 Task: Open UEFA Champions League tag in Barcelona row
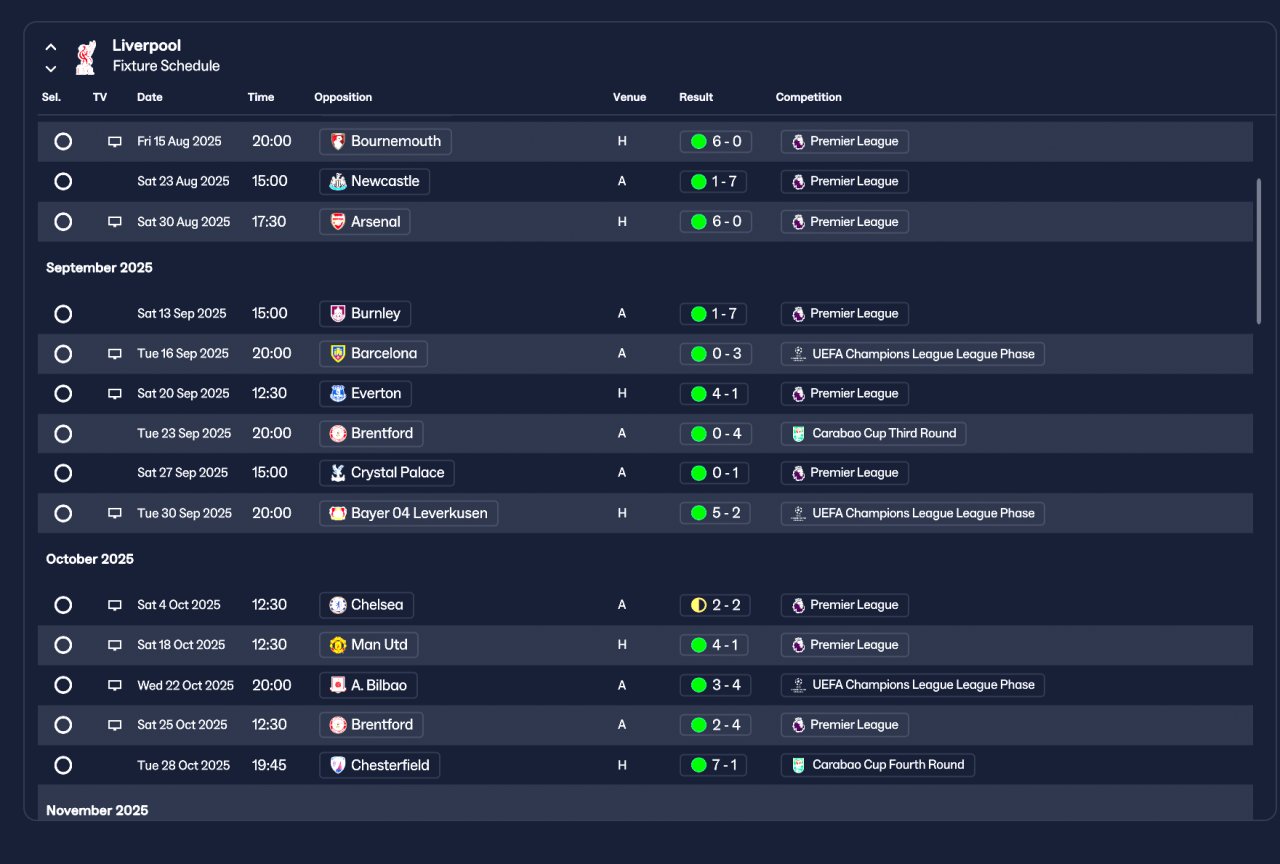[x=913, y=353]
